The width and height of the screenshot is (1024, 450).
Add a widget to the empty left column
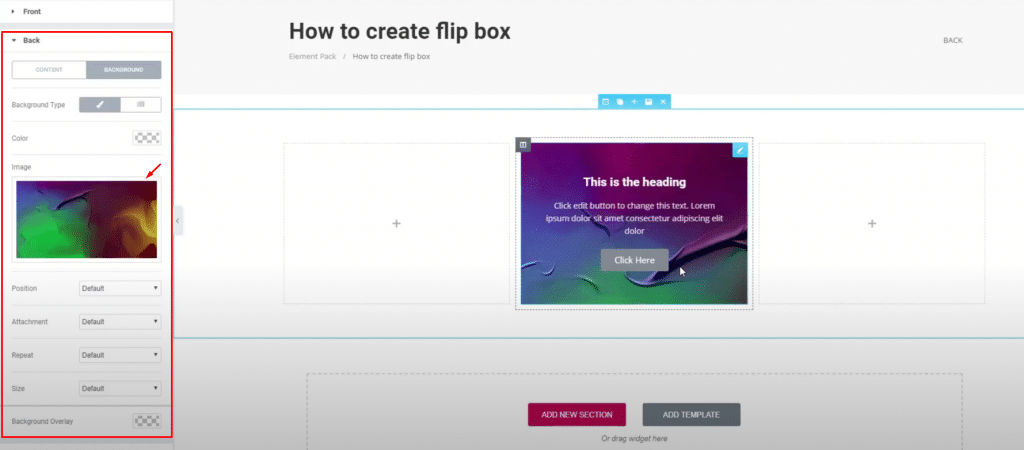pyautogui.click(x=396, y=224)
